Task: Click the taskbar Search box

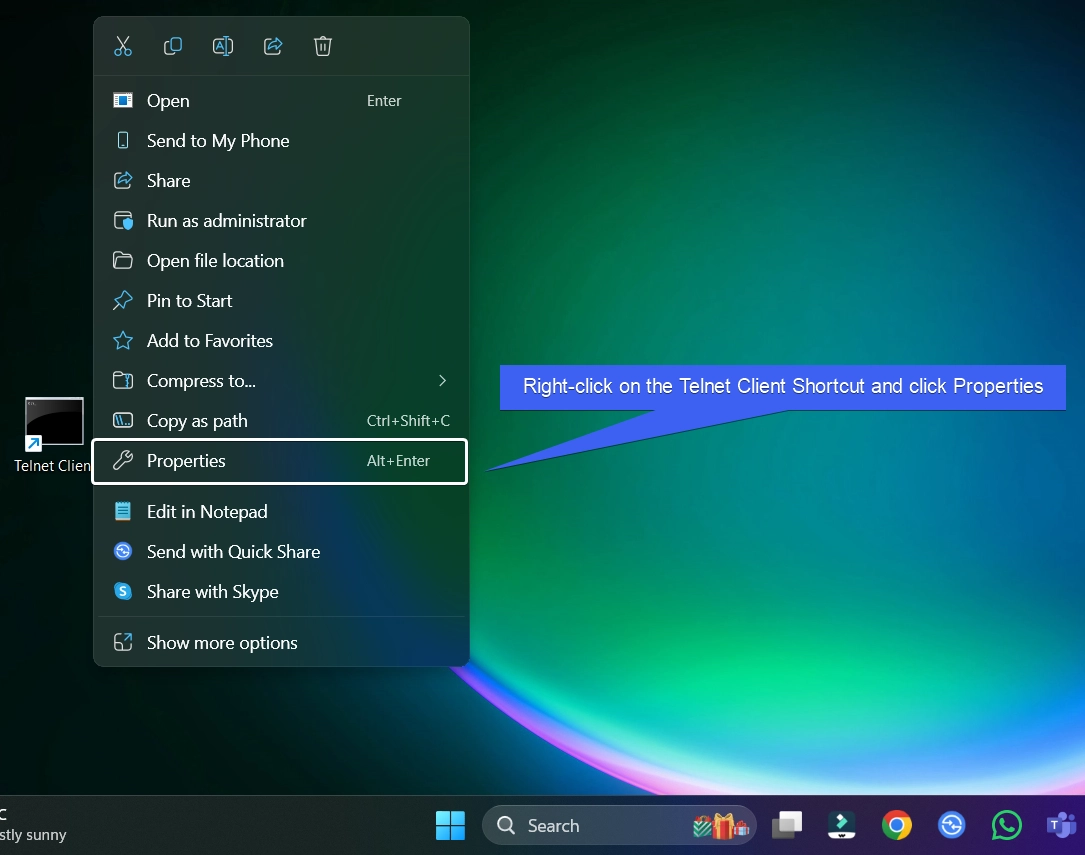Action: (619, 826)
